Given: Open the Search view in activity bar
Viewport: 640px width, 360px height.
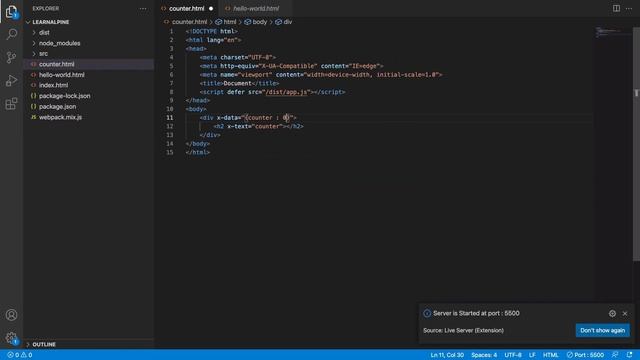Looking at the screenshot, I should pyautogui.click(x=11, y=34).
